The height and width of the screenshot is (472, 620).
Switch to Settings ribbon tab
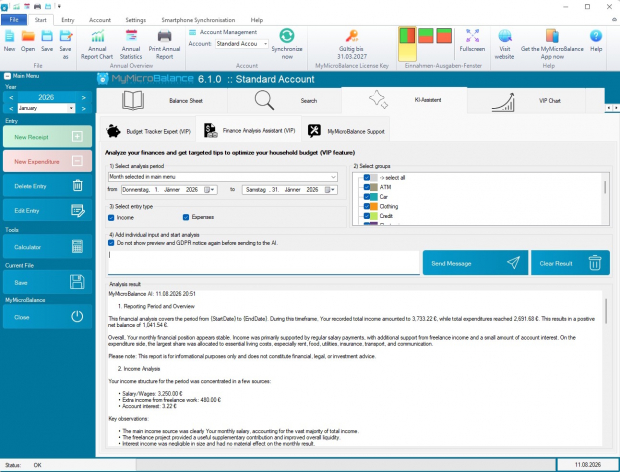(x=136, y=20)
